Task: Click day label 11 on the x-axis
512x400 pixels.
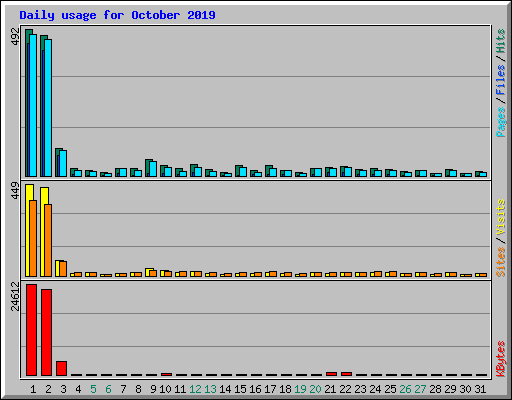Action: click(180, 389)
